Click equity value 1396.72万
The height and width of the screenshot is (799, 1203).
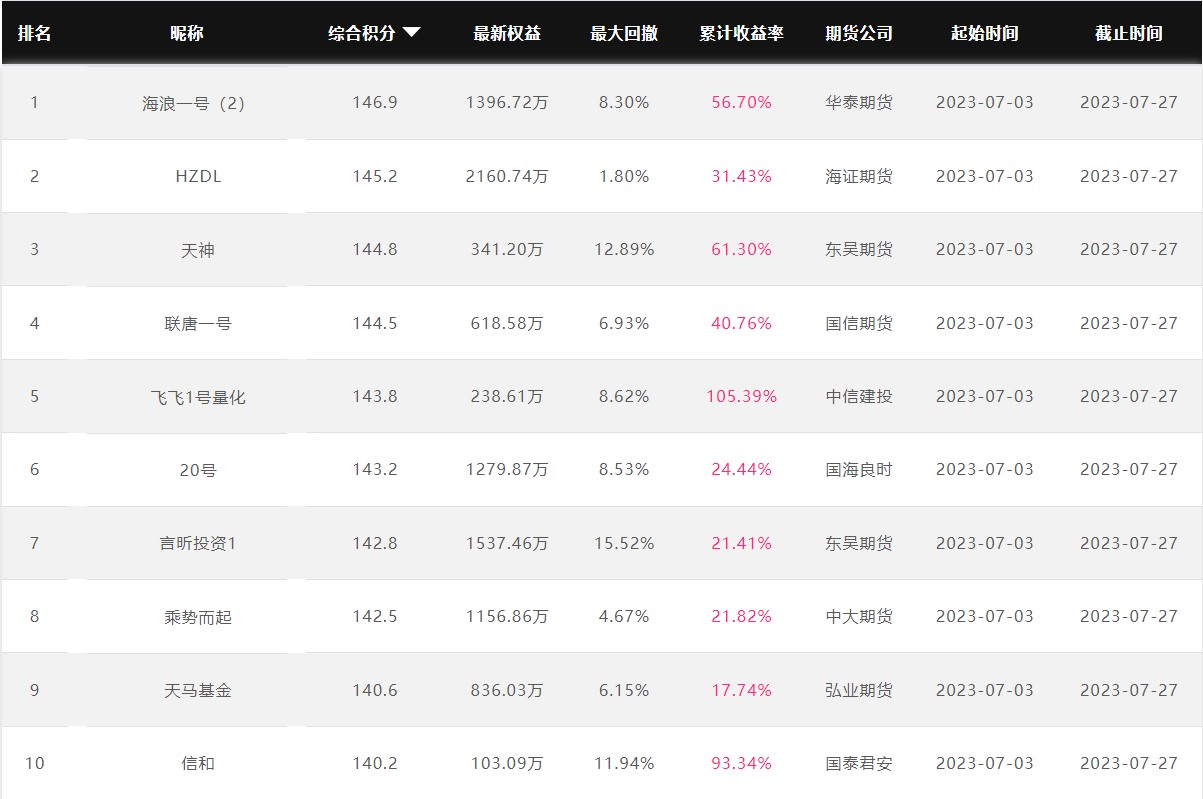click(x=507, y=102)
